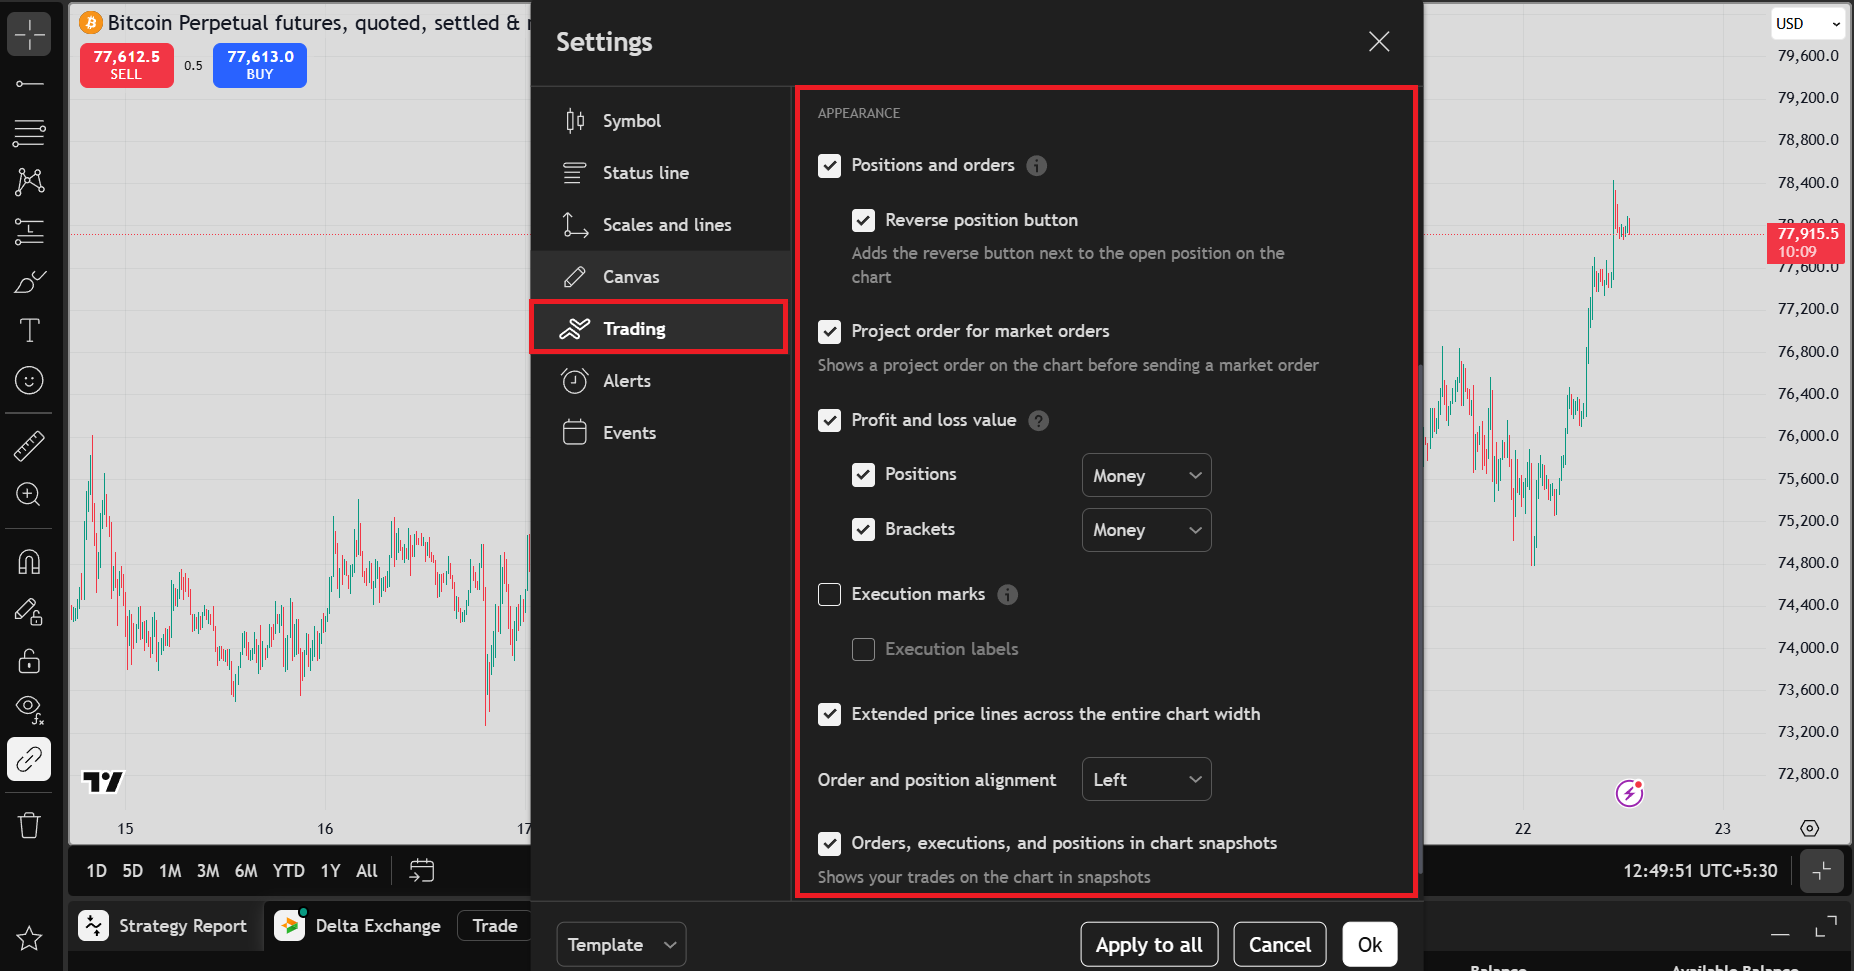Select the ruler measure tool
1854x971 pixels.
point(29,445)
